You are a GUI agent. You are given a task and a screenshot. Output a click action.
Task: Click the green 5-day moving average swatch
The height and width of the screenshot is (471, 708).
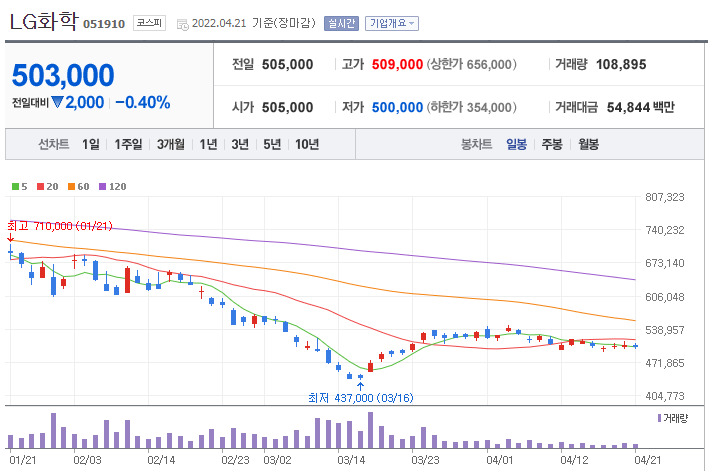coord(15,187)
